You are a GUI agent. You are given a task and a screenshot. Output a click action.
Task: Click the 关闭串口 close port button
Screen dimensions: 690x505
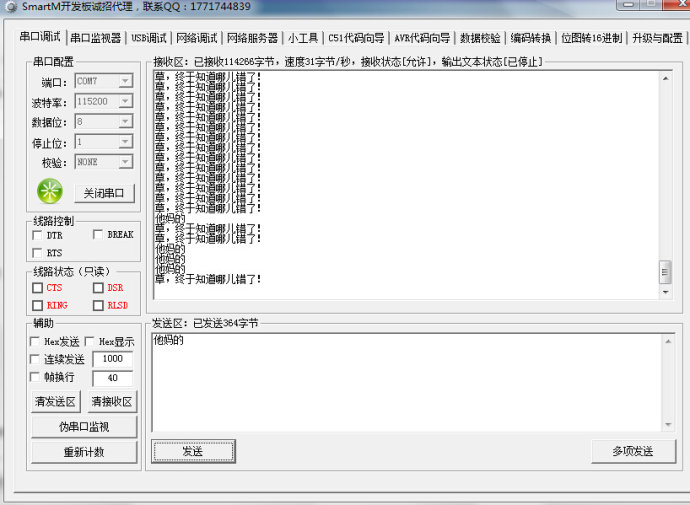(104, 193)
